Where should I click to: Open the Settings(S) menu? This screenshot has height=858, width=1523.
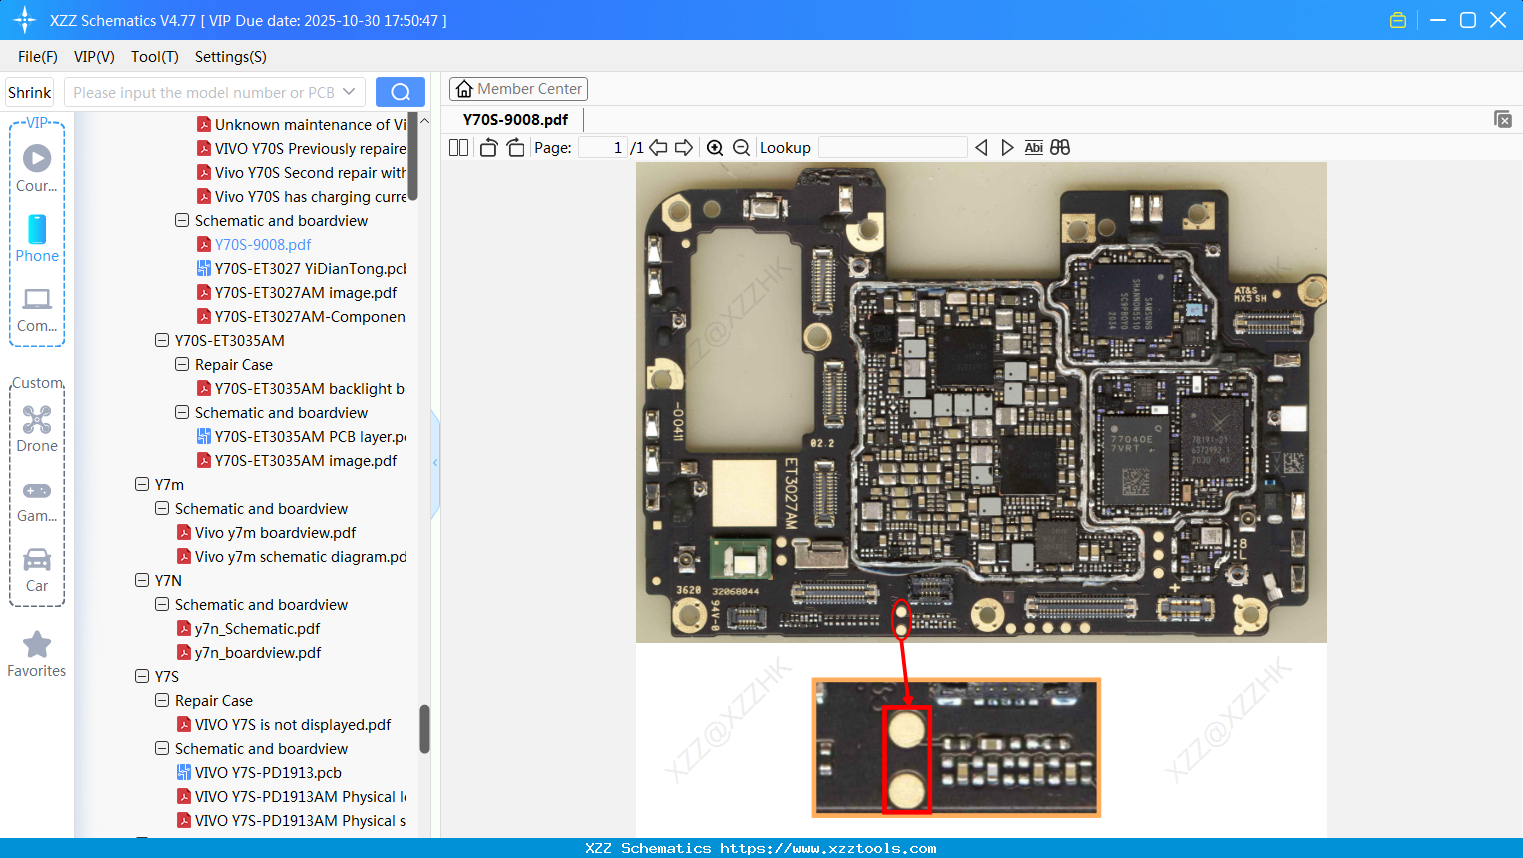click(231, 57)
